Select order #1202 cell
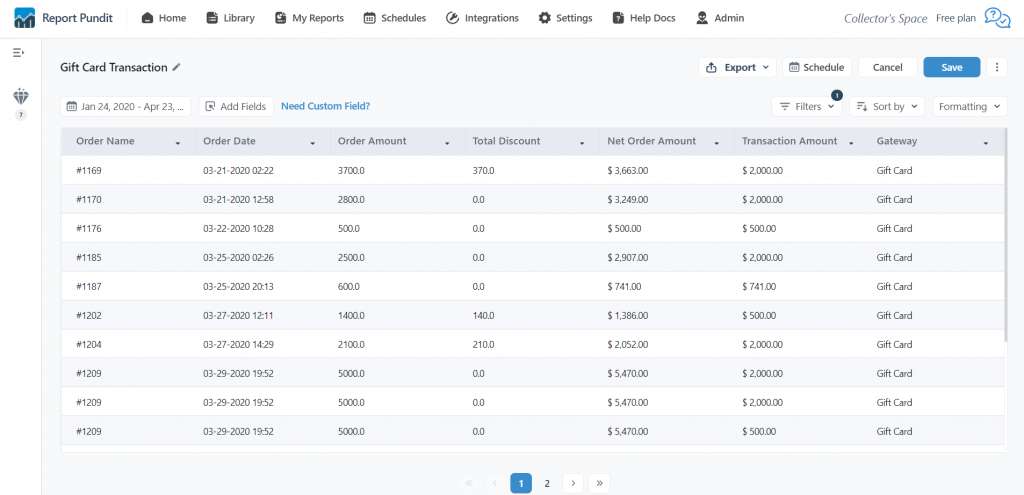 (x=89, y=315)
